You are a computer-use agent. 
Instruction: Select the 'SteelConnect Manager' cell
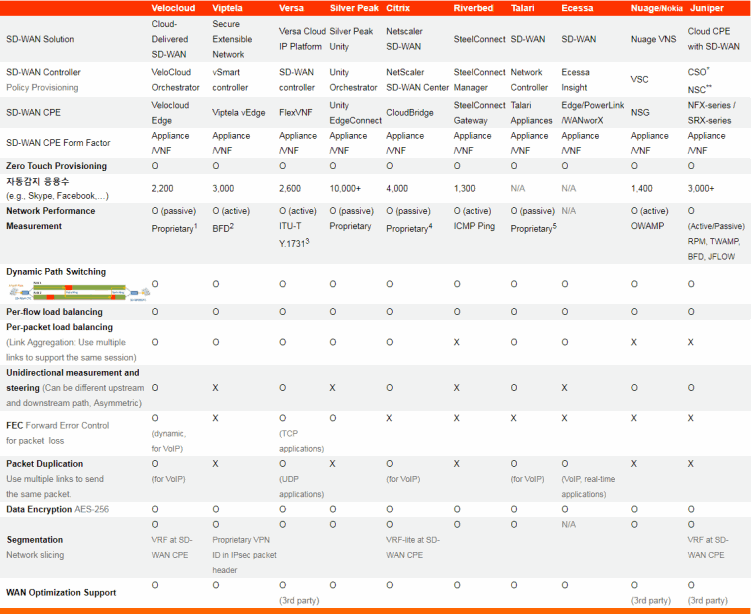coord(479,80)
